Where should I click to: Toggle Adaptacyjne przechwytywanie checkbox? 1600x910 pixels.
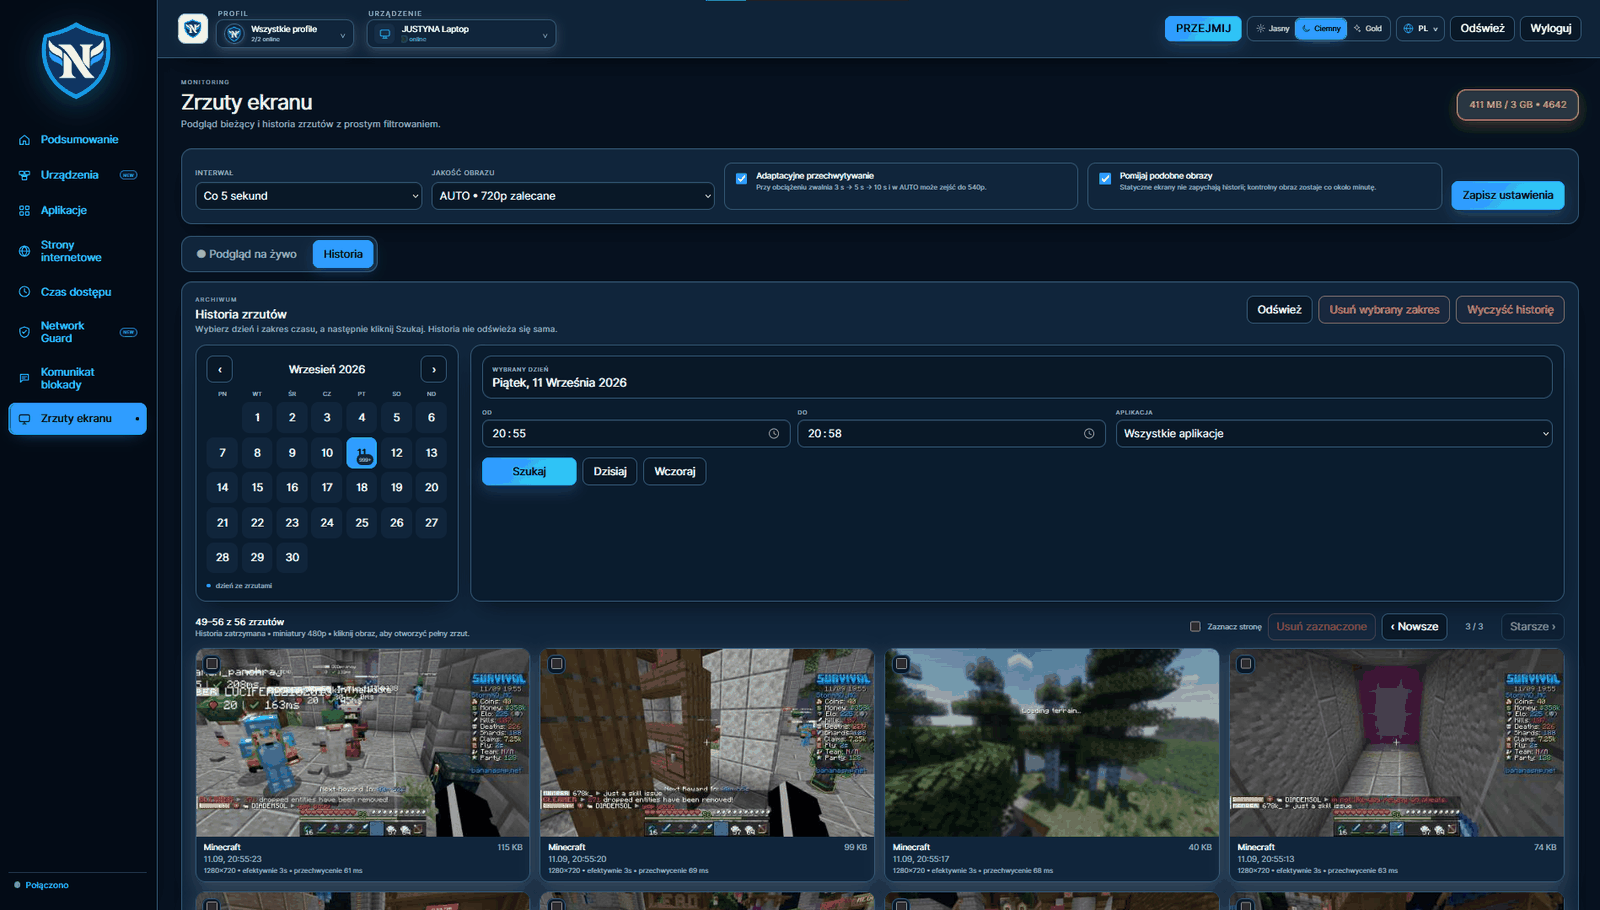coord(741,179)
